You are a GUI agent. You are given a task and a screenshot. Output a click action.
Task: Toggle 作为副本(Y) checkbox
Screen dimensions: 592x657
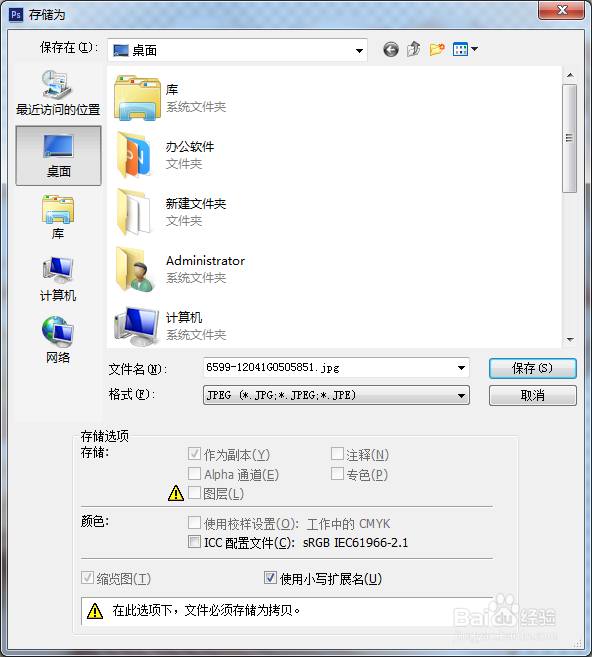pyautogui.click(x=194, y=453)
